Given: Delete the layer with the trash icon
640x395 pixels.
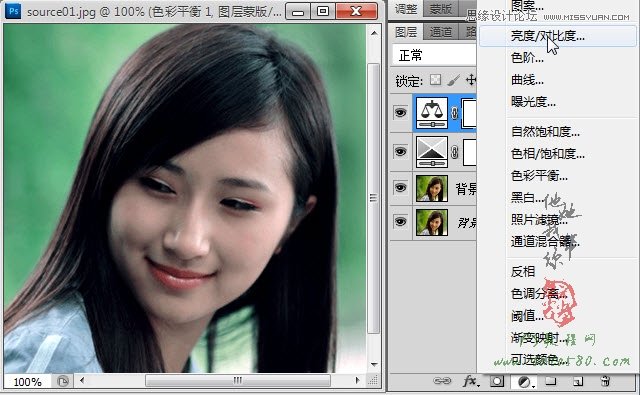Looking at the screenshot, I should tap(605, 381).
